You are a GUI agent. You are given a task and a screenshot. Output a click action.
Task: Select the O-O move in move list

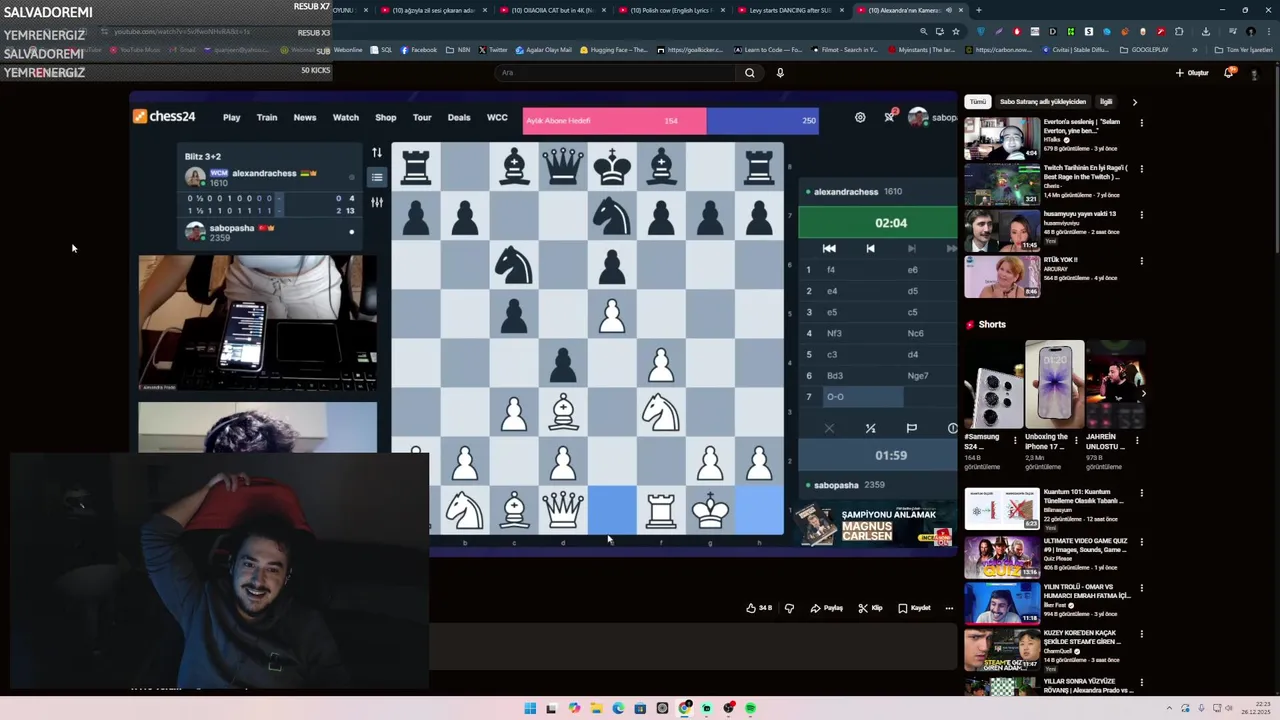[x=863, y=397]
